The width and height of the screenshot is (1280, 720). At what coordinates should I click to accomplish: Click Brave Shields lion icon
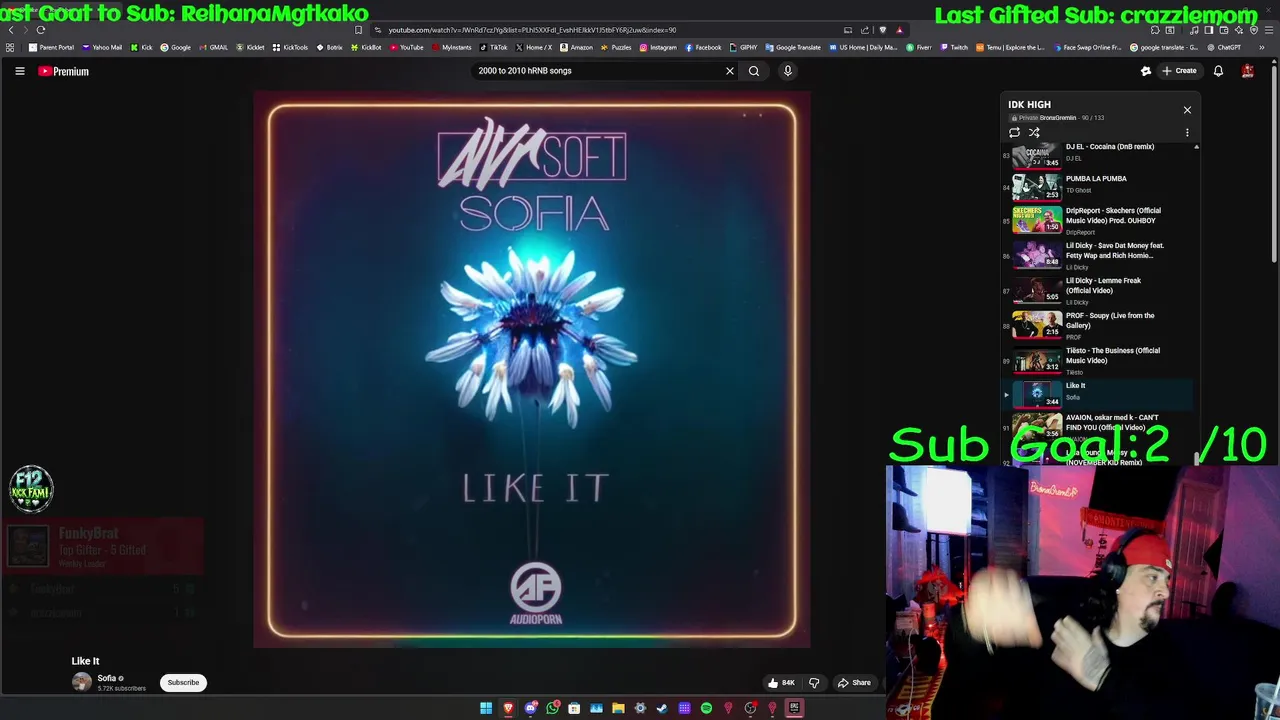882,30
